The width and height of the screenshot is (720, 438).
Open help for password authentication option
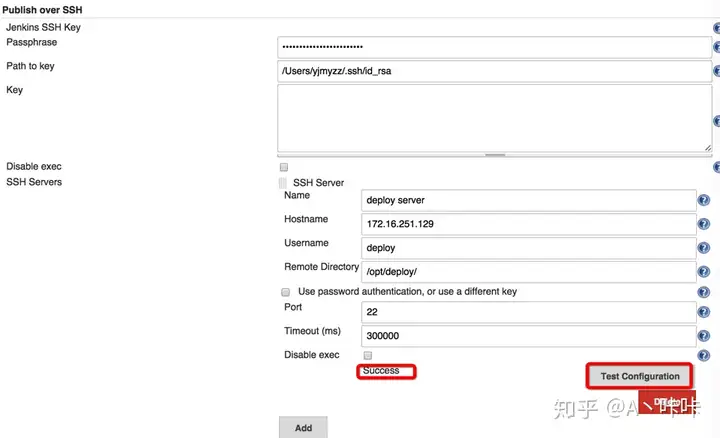(x=703, y=292)
